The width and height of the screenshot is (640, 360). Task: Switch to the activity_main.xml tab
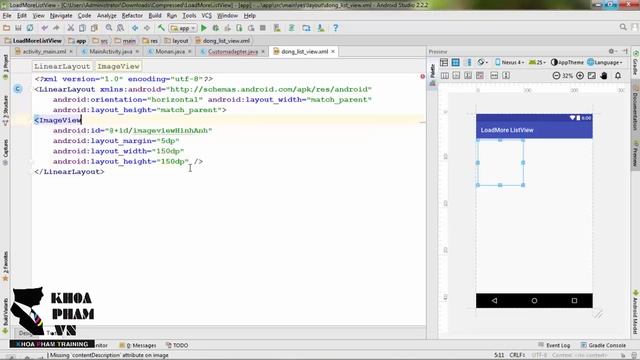click(43, 51)
